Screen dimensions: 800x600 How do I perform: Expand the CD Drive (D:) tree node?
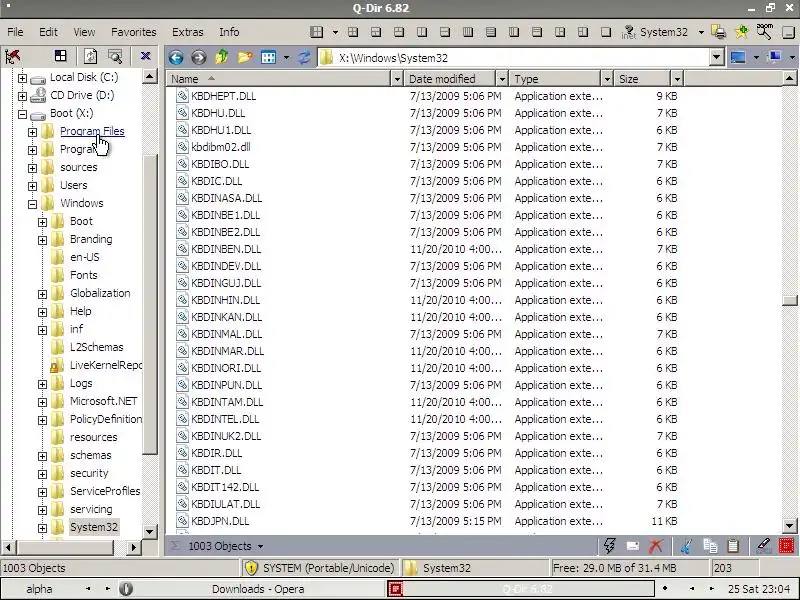coord(22,96)
